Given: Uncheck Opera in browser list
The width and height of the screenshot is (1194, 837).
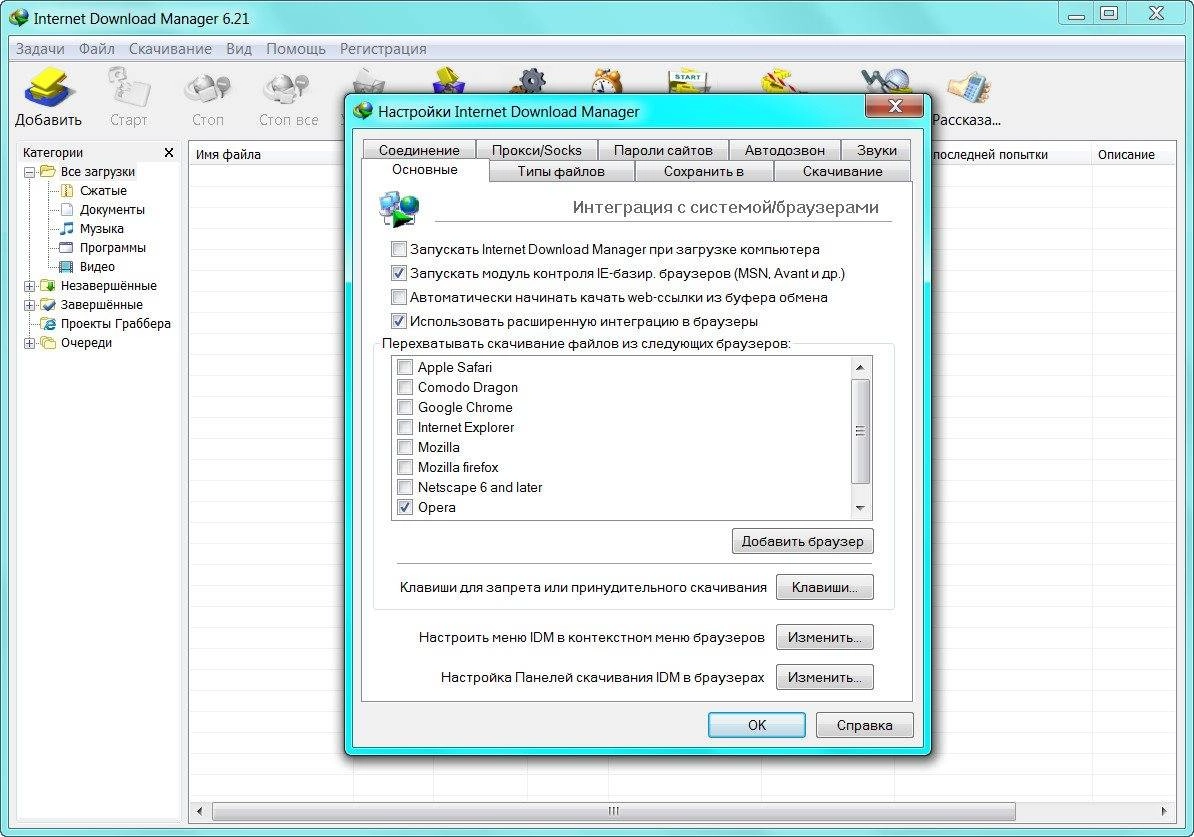Looking at the screenshot, I should pos(405,507).
